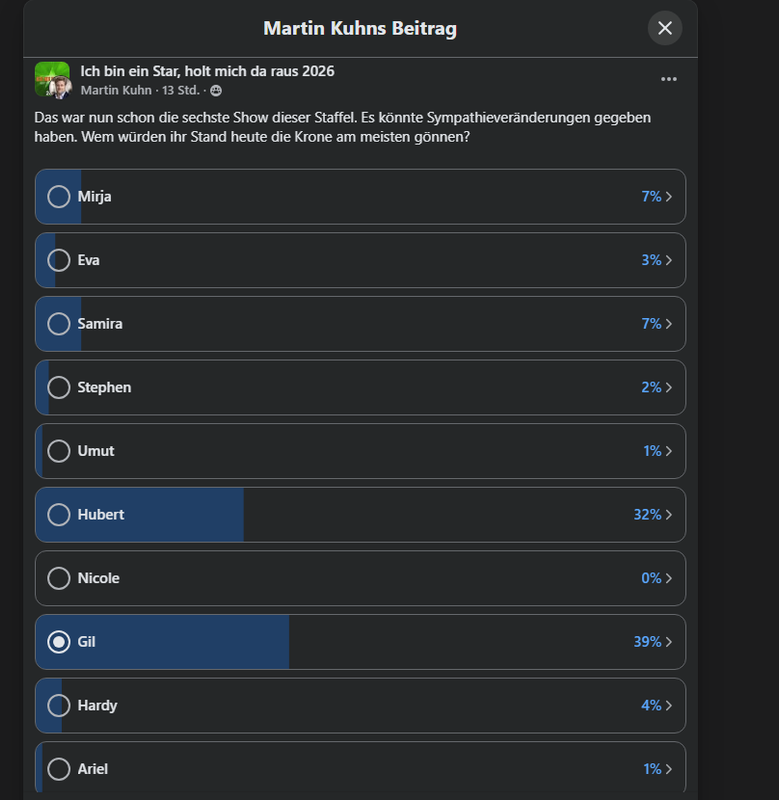Click the group avatar thumbnail
Viewport: 779px width, 800px height.
(x=52, y=80)
